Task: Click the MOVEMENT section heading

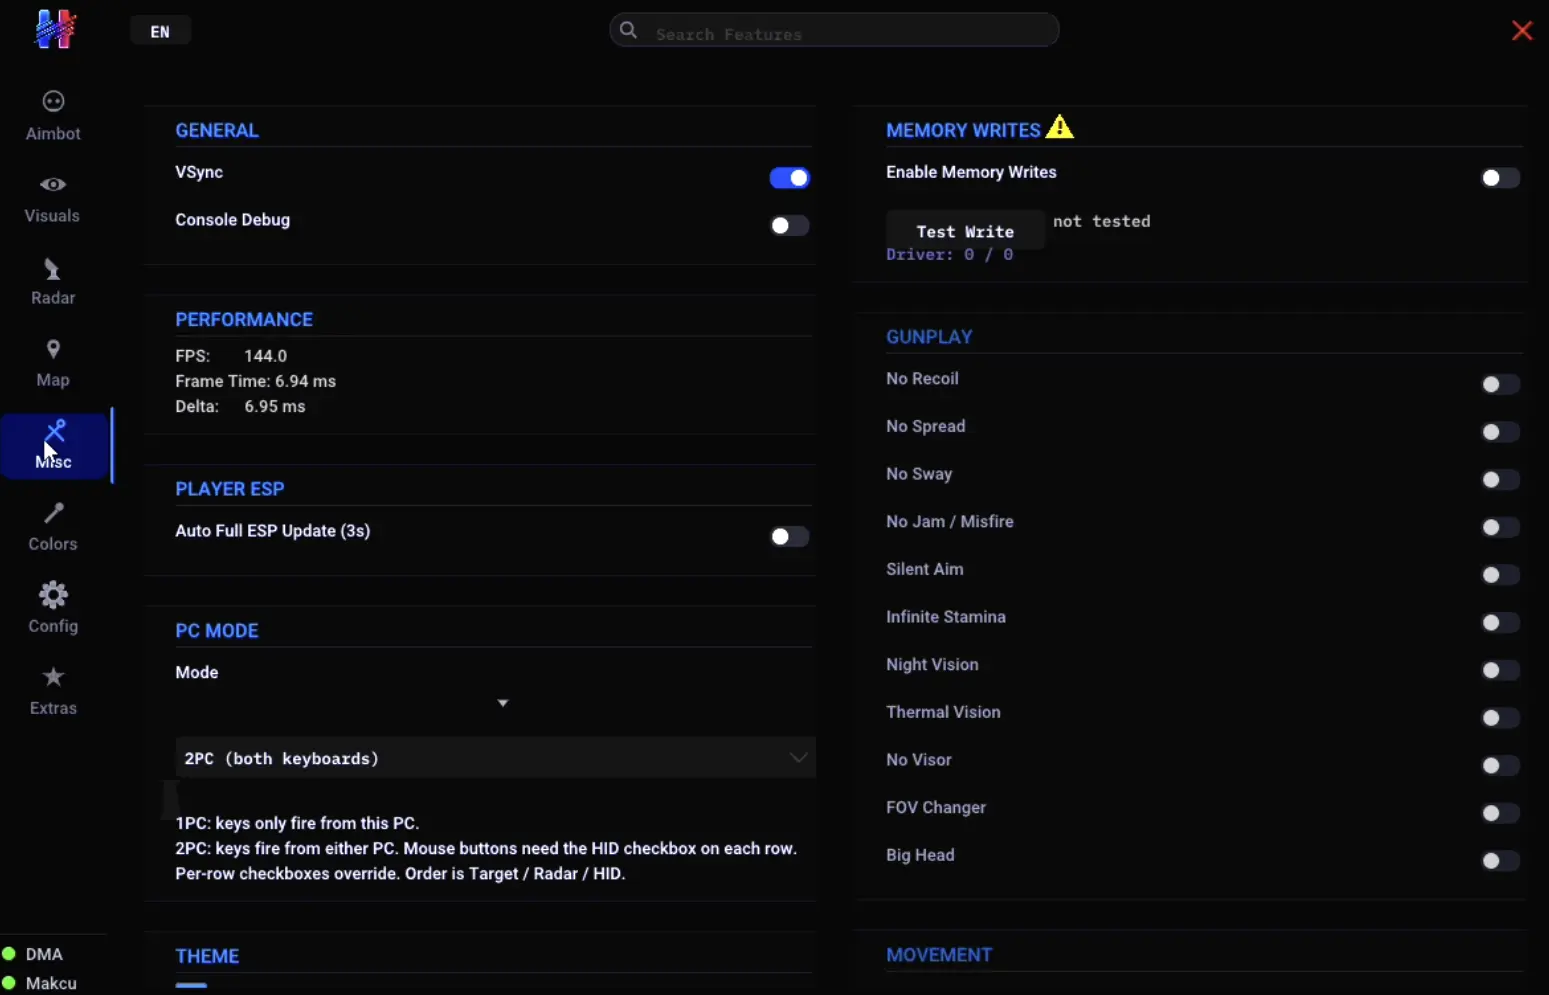Action: [x=939, y=955]
